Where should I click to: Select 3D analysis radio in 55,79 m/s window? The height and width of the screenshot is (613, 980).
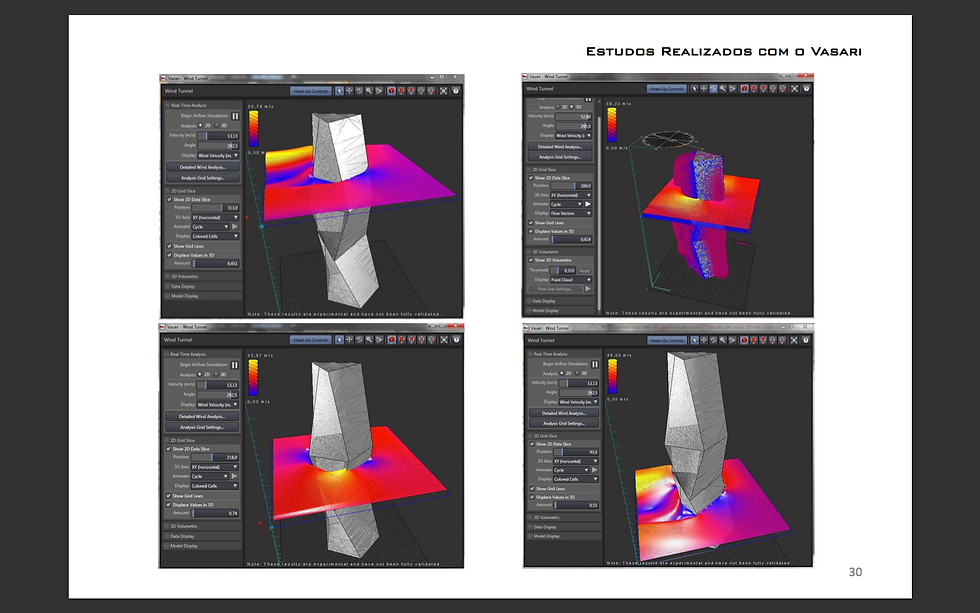[218, 126]
